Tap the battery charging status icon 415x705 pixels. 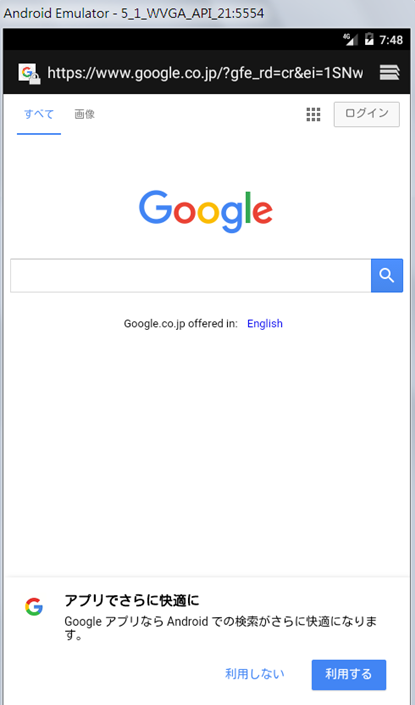point(369,39)
